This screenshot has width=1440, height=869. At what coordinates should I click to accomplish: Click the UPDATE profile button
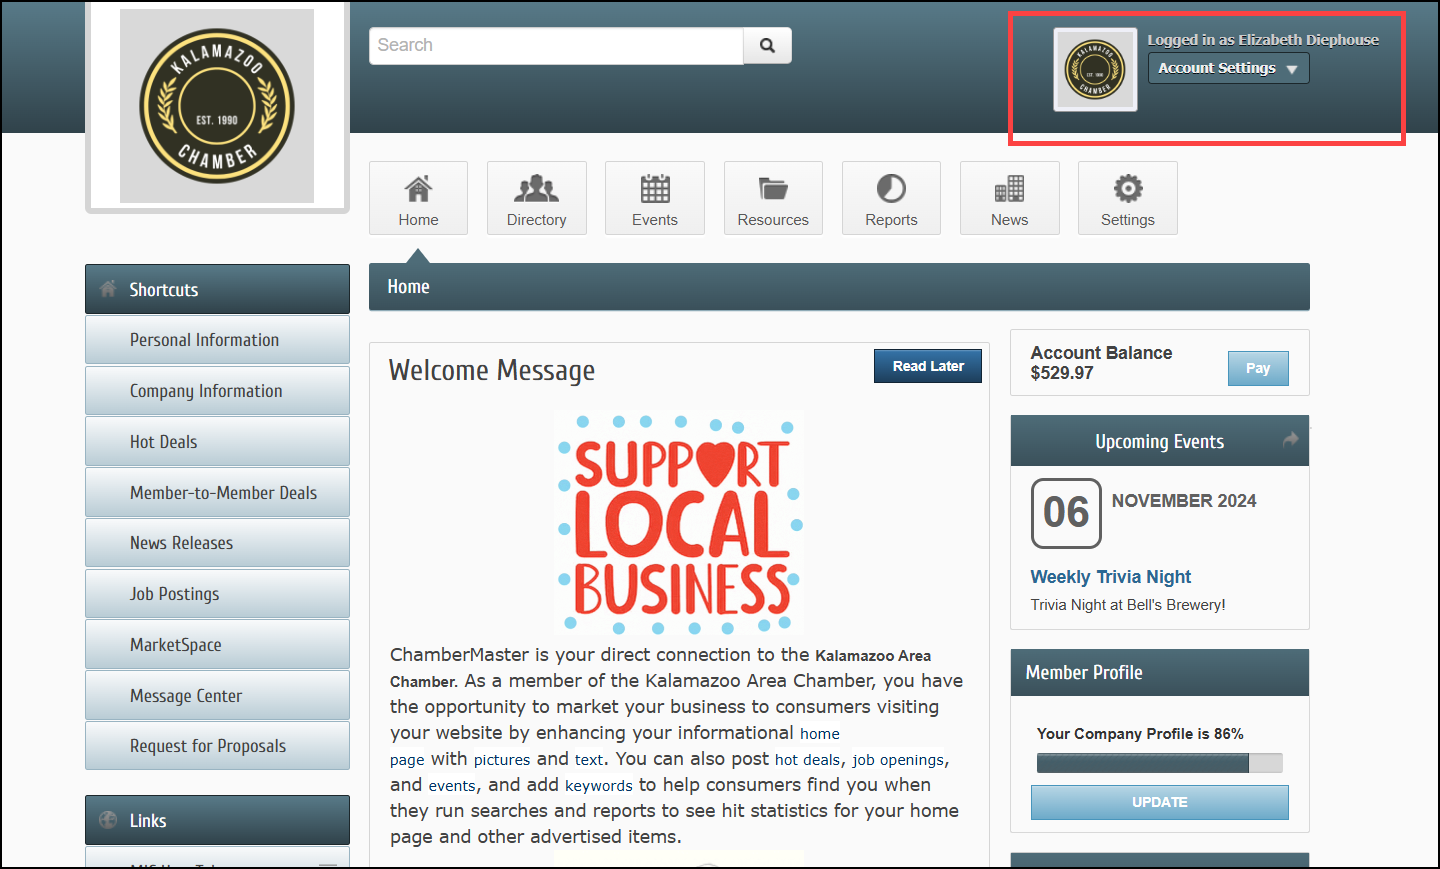[1160, 802]
